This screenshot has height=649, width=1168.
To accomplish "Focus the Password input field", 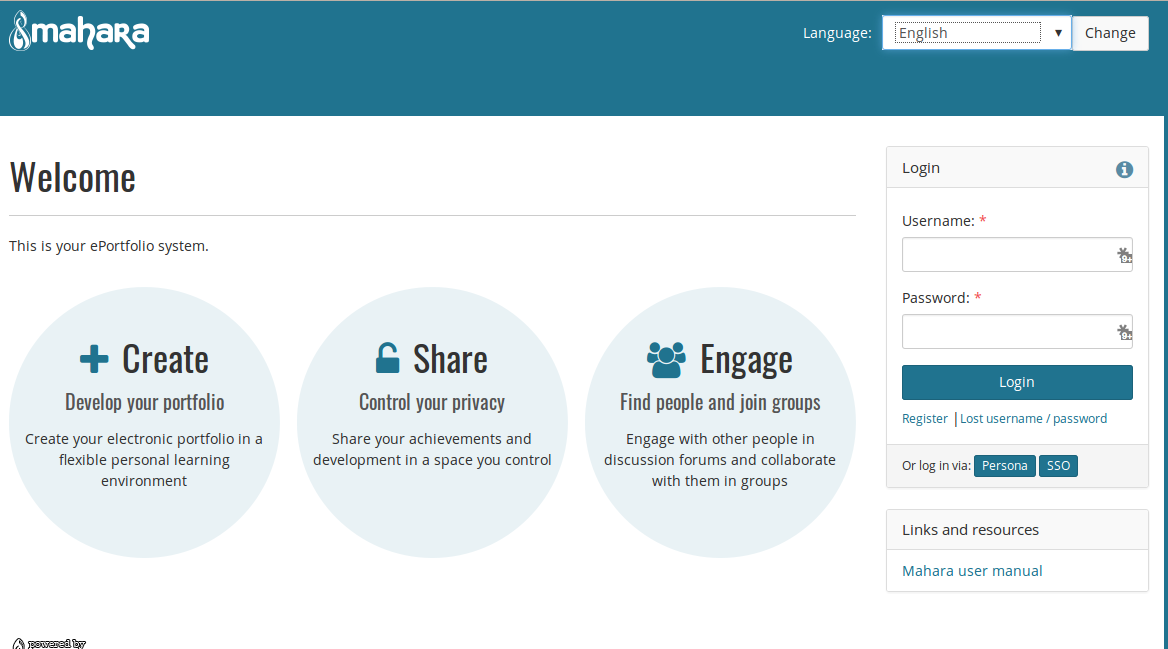I will coord(1017,332).
